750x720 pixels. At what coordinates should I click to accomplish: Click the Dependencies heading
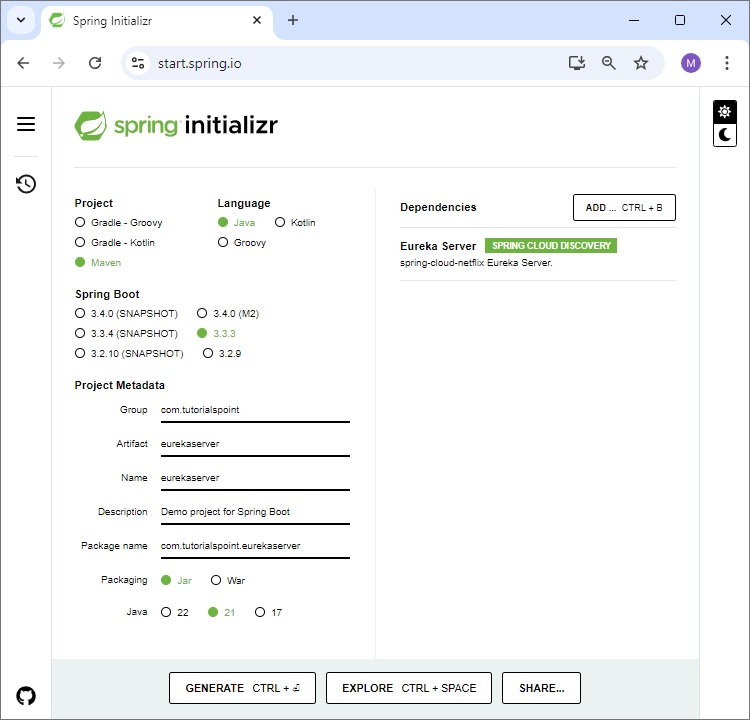tap(438, 207)
